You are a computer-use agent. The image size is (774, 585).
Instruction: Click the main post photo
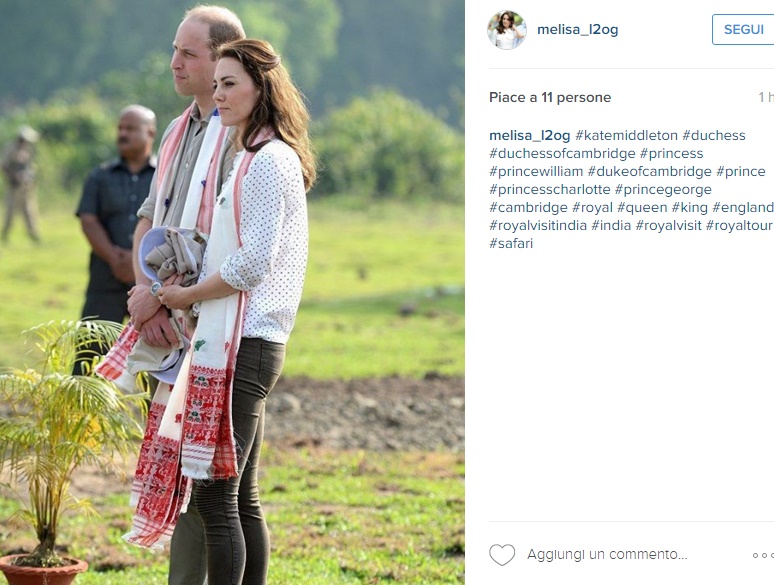tap(232, 292)
